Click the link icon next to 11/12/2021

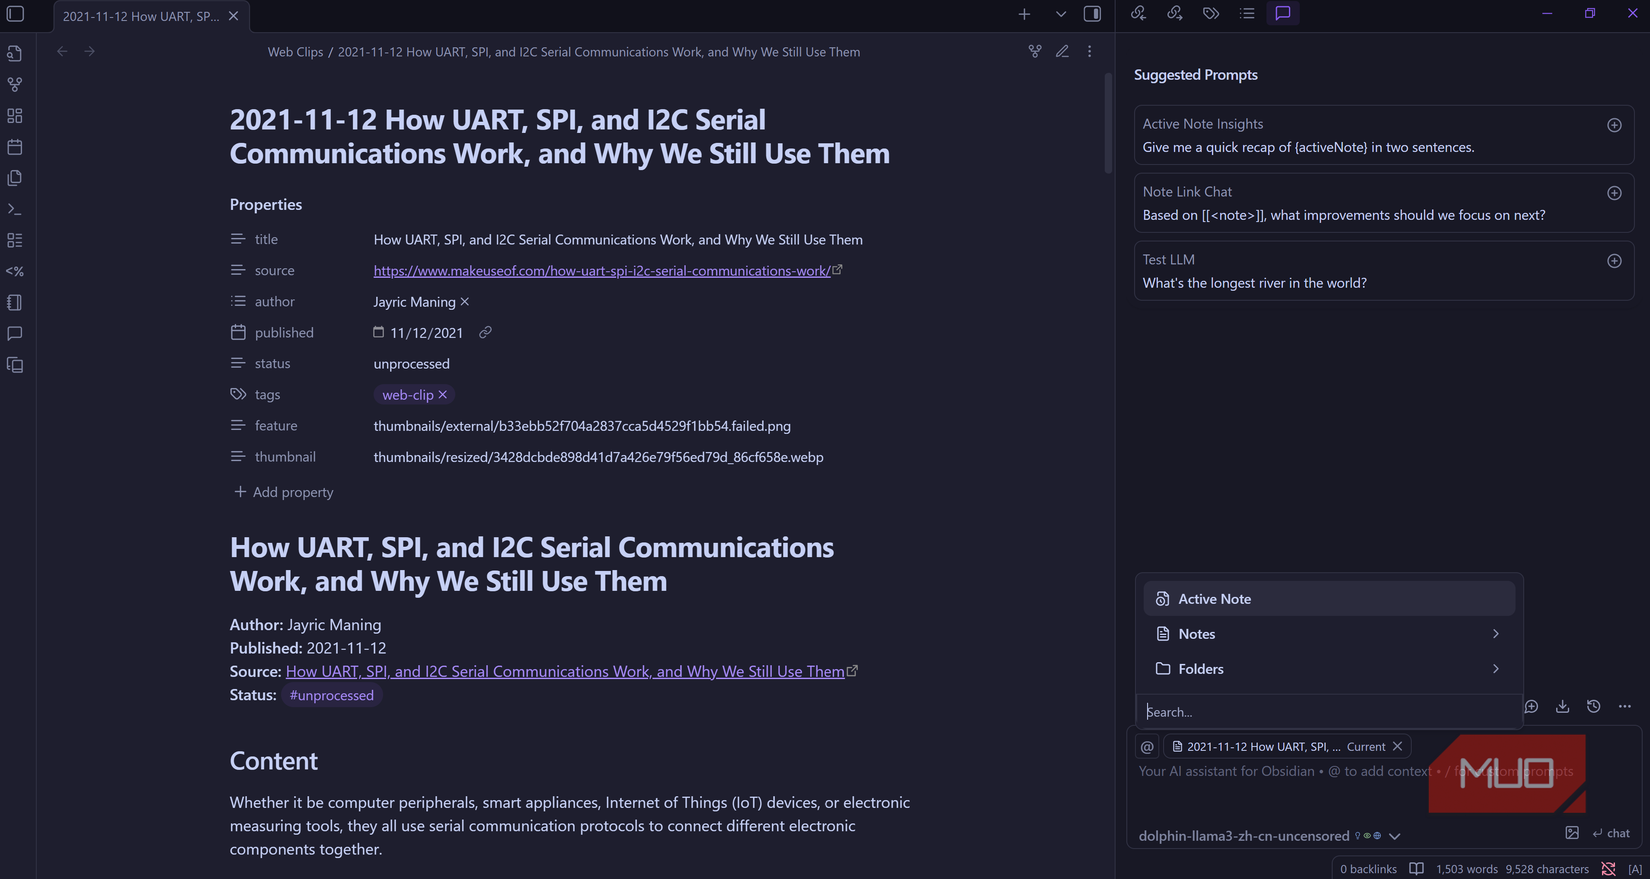click(485, 332)
